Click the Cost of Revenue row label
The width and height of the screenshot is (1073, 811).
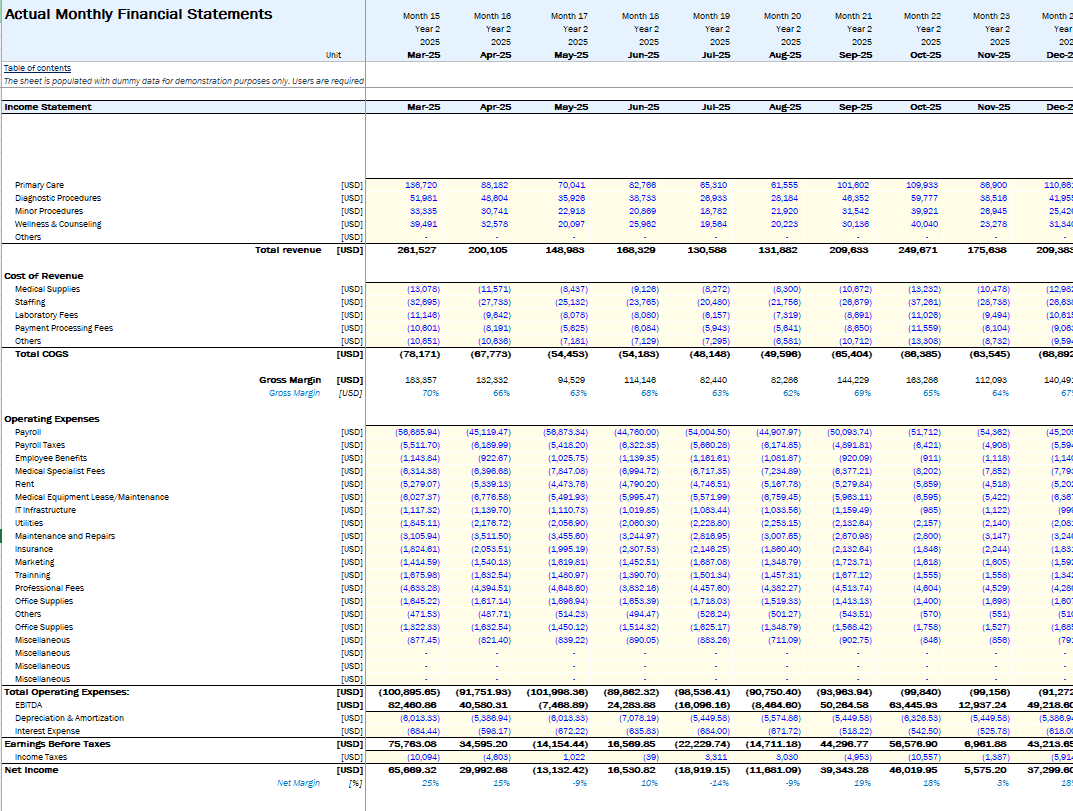click(x=44, y=276)
